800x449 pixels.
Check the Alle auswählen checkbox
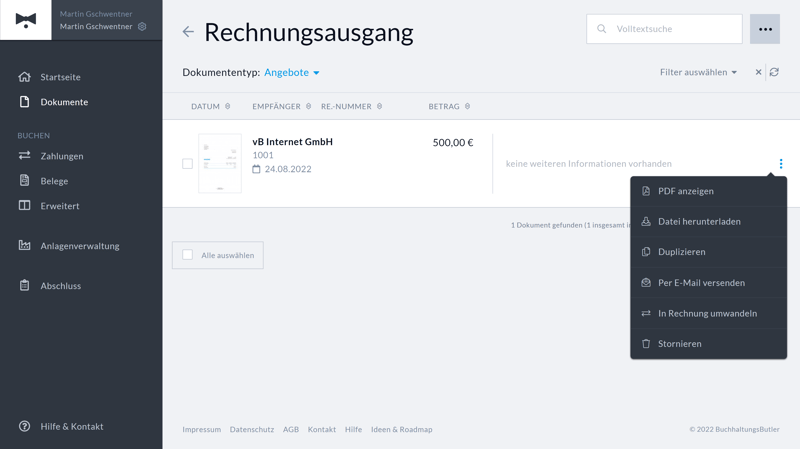coord(188,255)
